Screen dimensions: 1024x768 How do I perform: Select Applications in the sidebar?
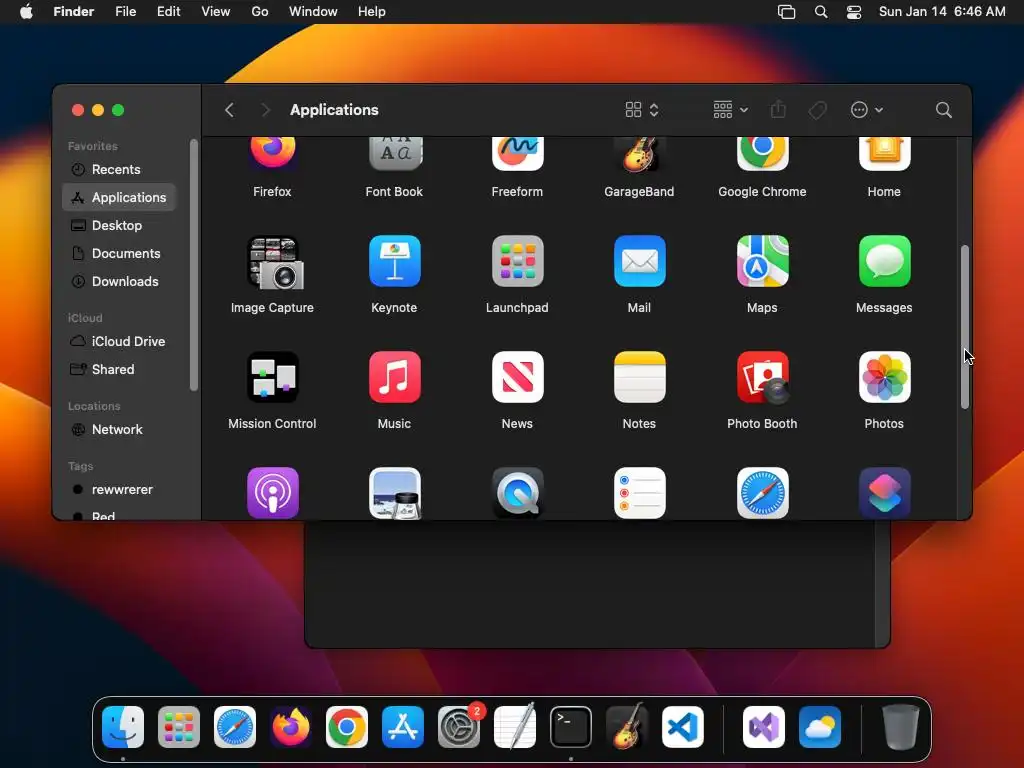point(119,197)
